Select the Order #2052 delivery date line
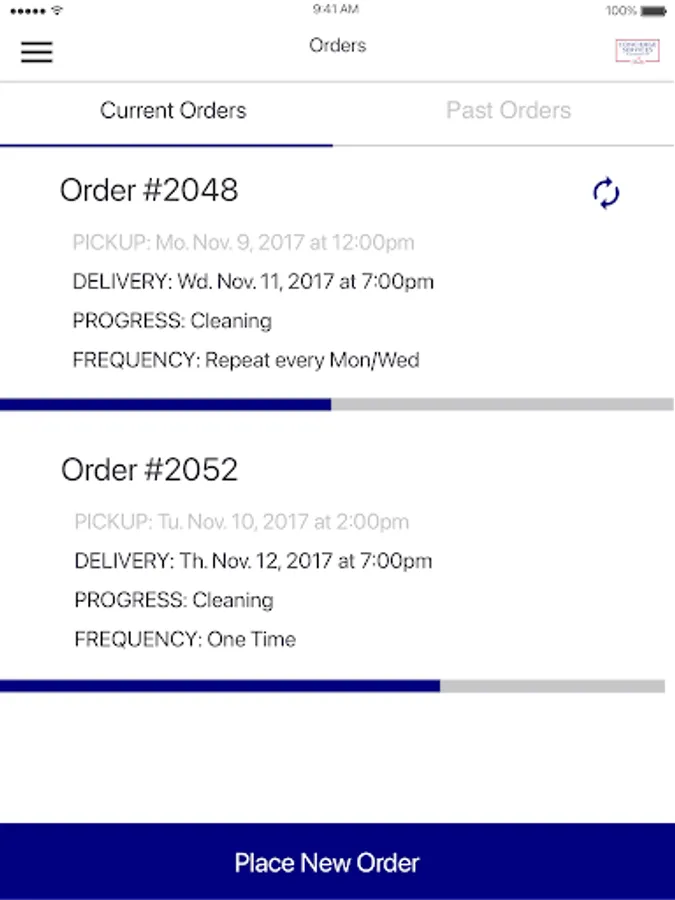 [253, 561]
